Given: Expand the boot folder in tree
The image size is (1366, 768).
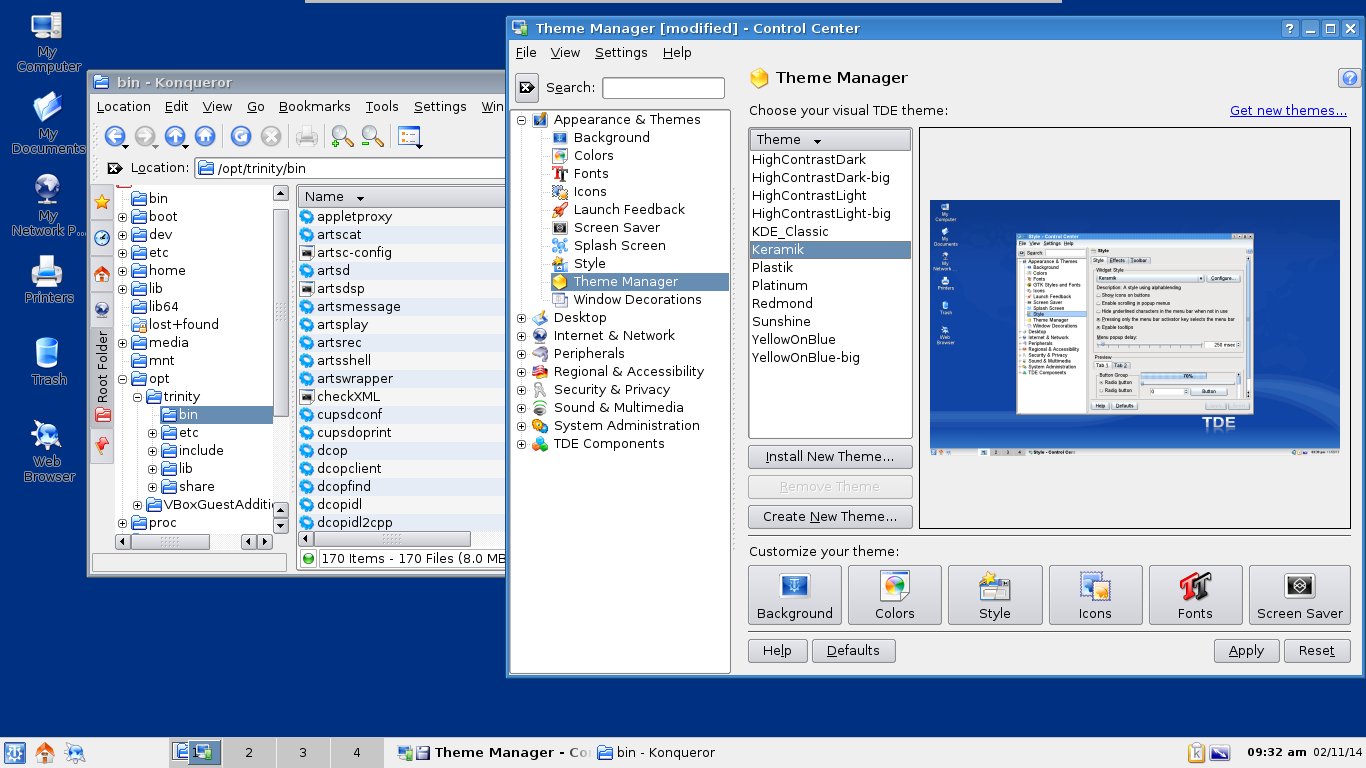Looking at the screenshot, I should 123,217.
